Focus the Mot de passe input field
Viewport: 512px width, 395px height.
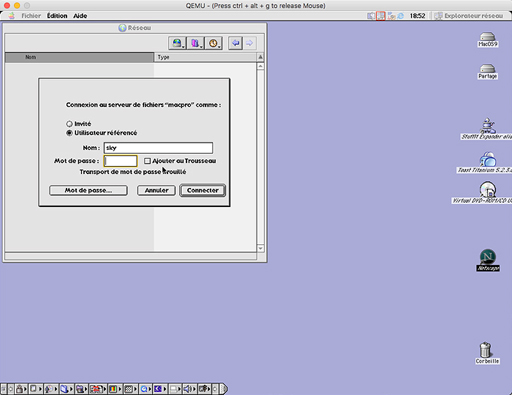point(120,161)
